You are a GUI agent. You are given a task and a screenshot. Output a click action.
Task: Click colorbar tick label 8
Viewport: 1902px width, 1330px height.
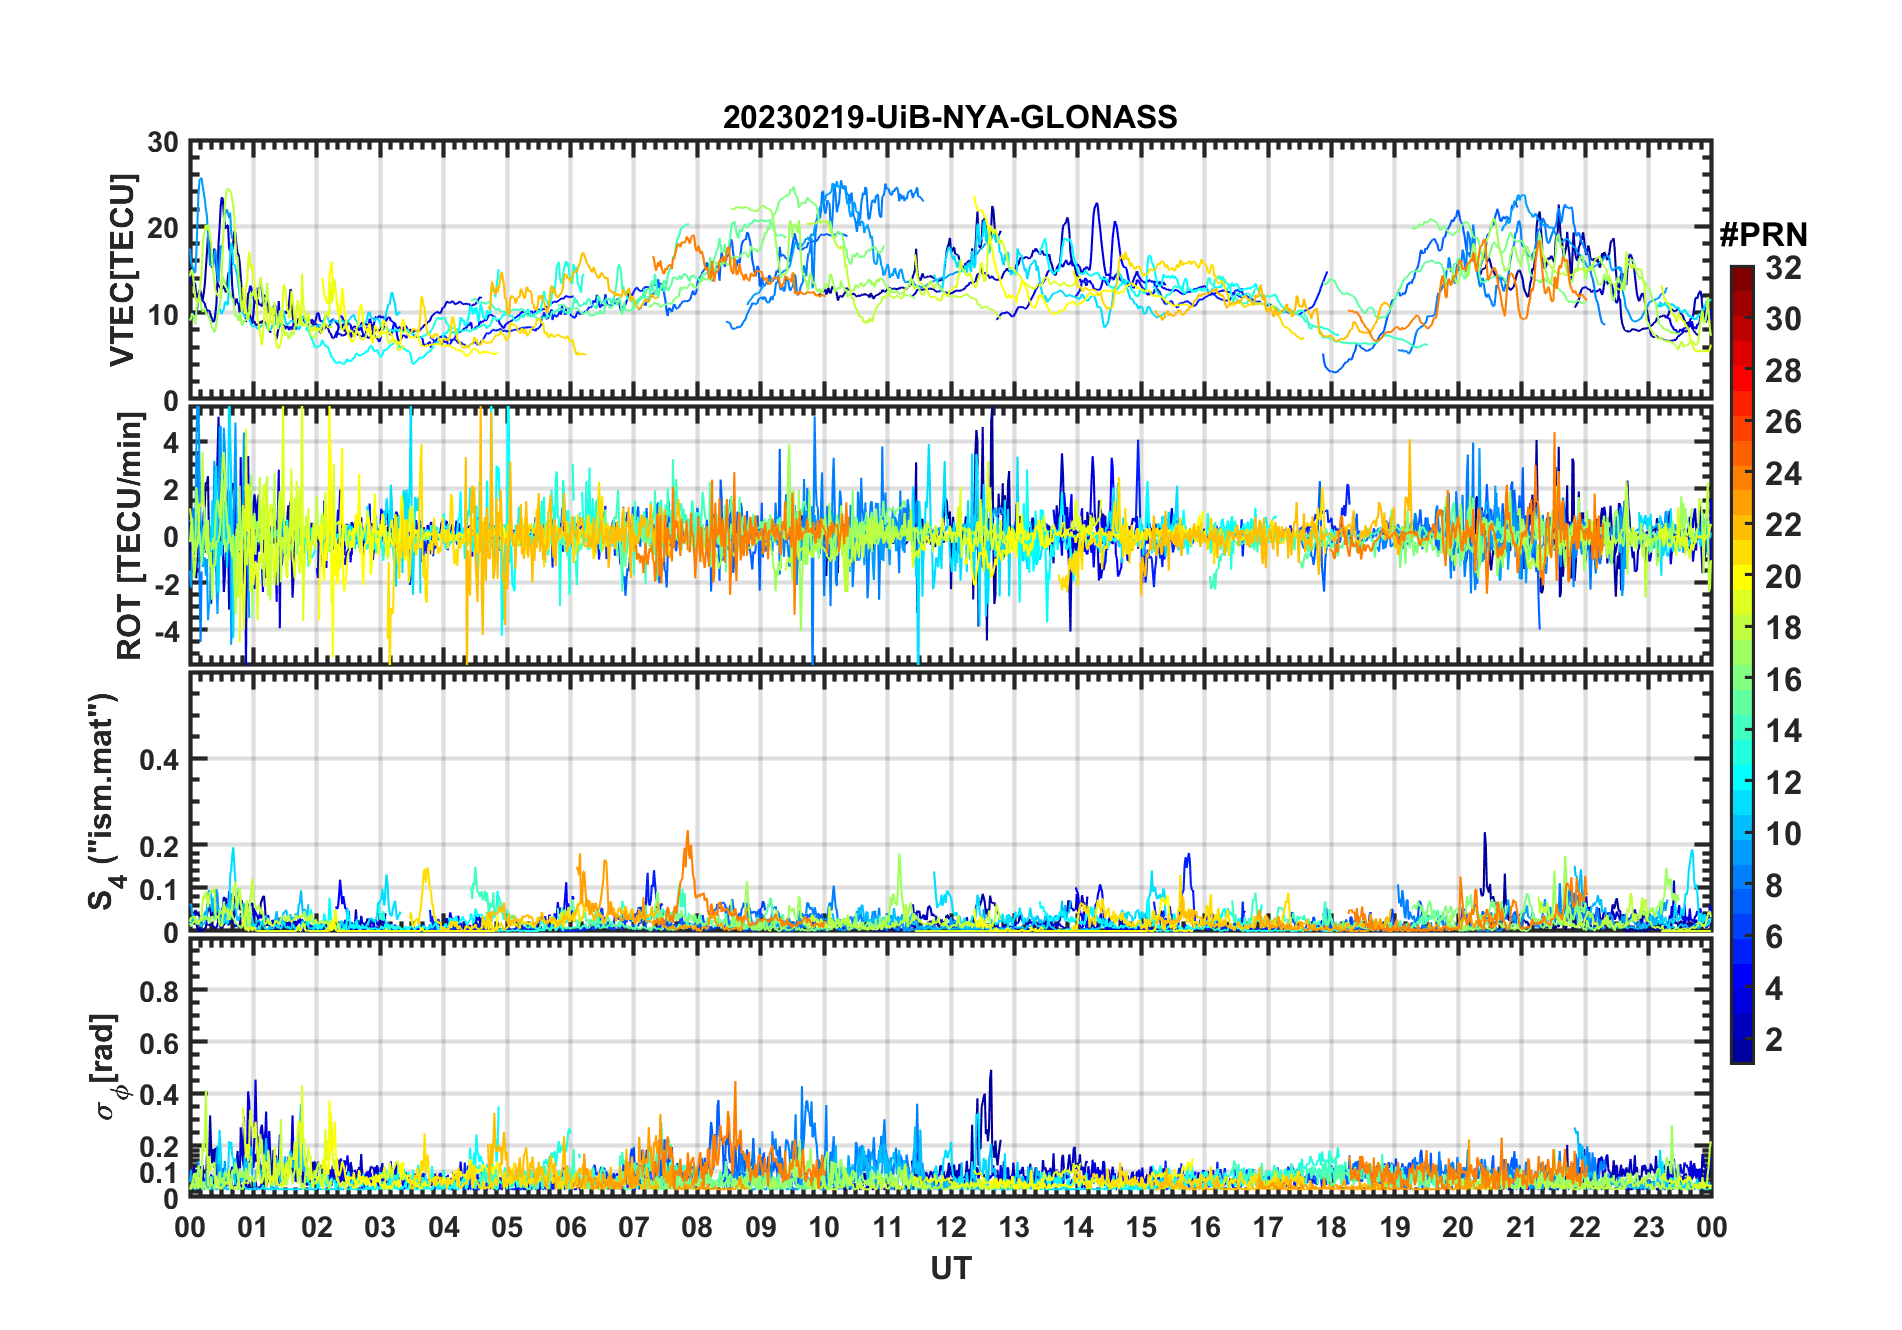(x=1774, y=885)
